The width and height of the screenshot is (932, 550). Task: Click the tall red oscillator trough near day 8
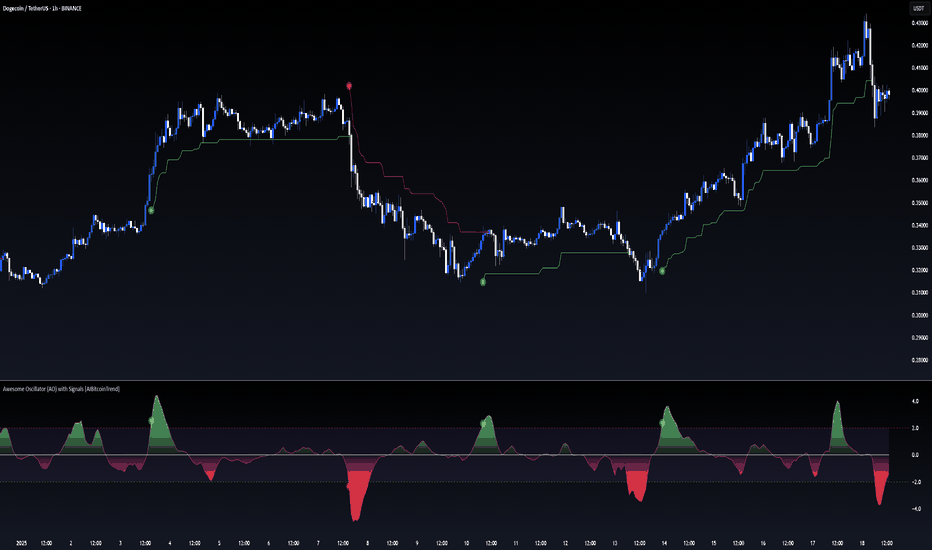click(357, 496)
